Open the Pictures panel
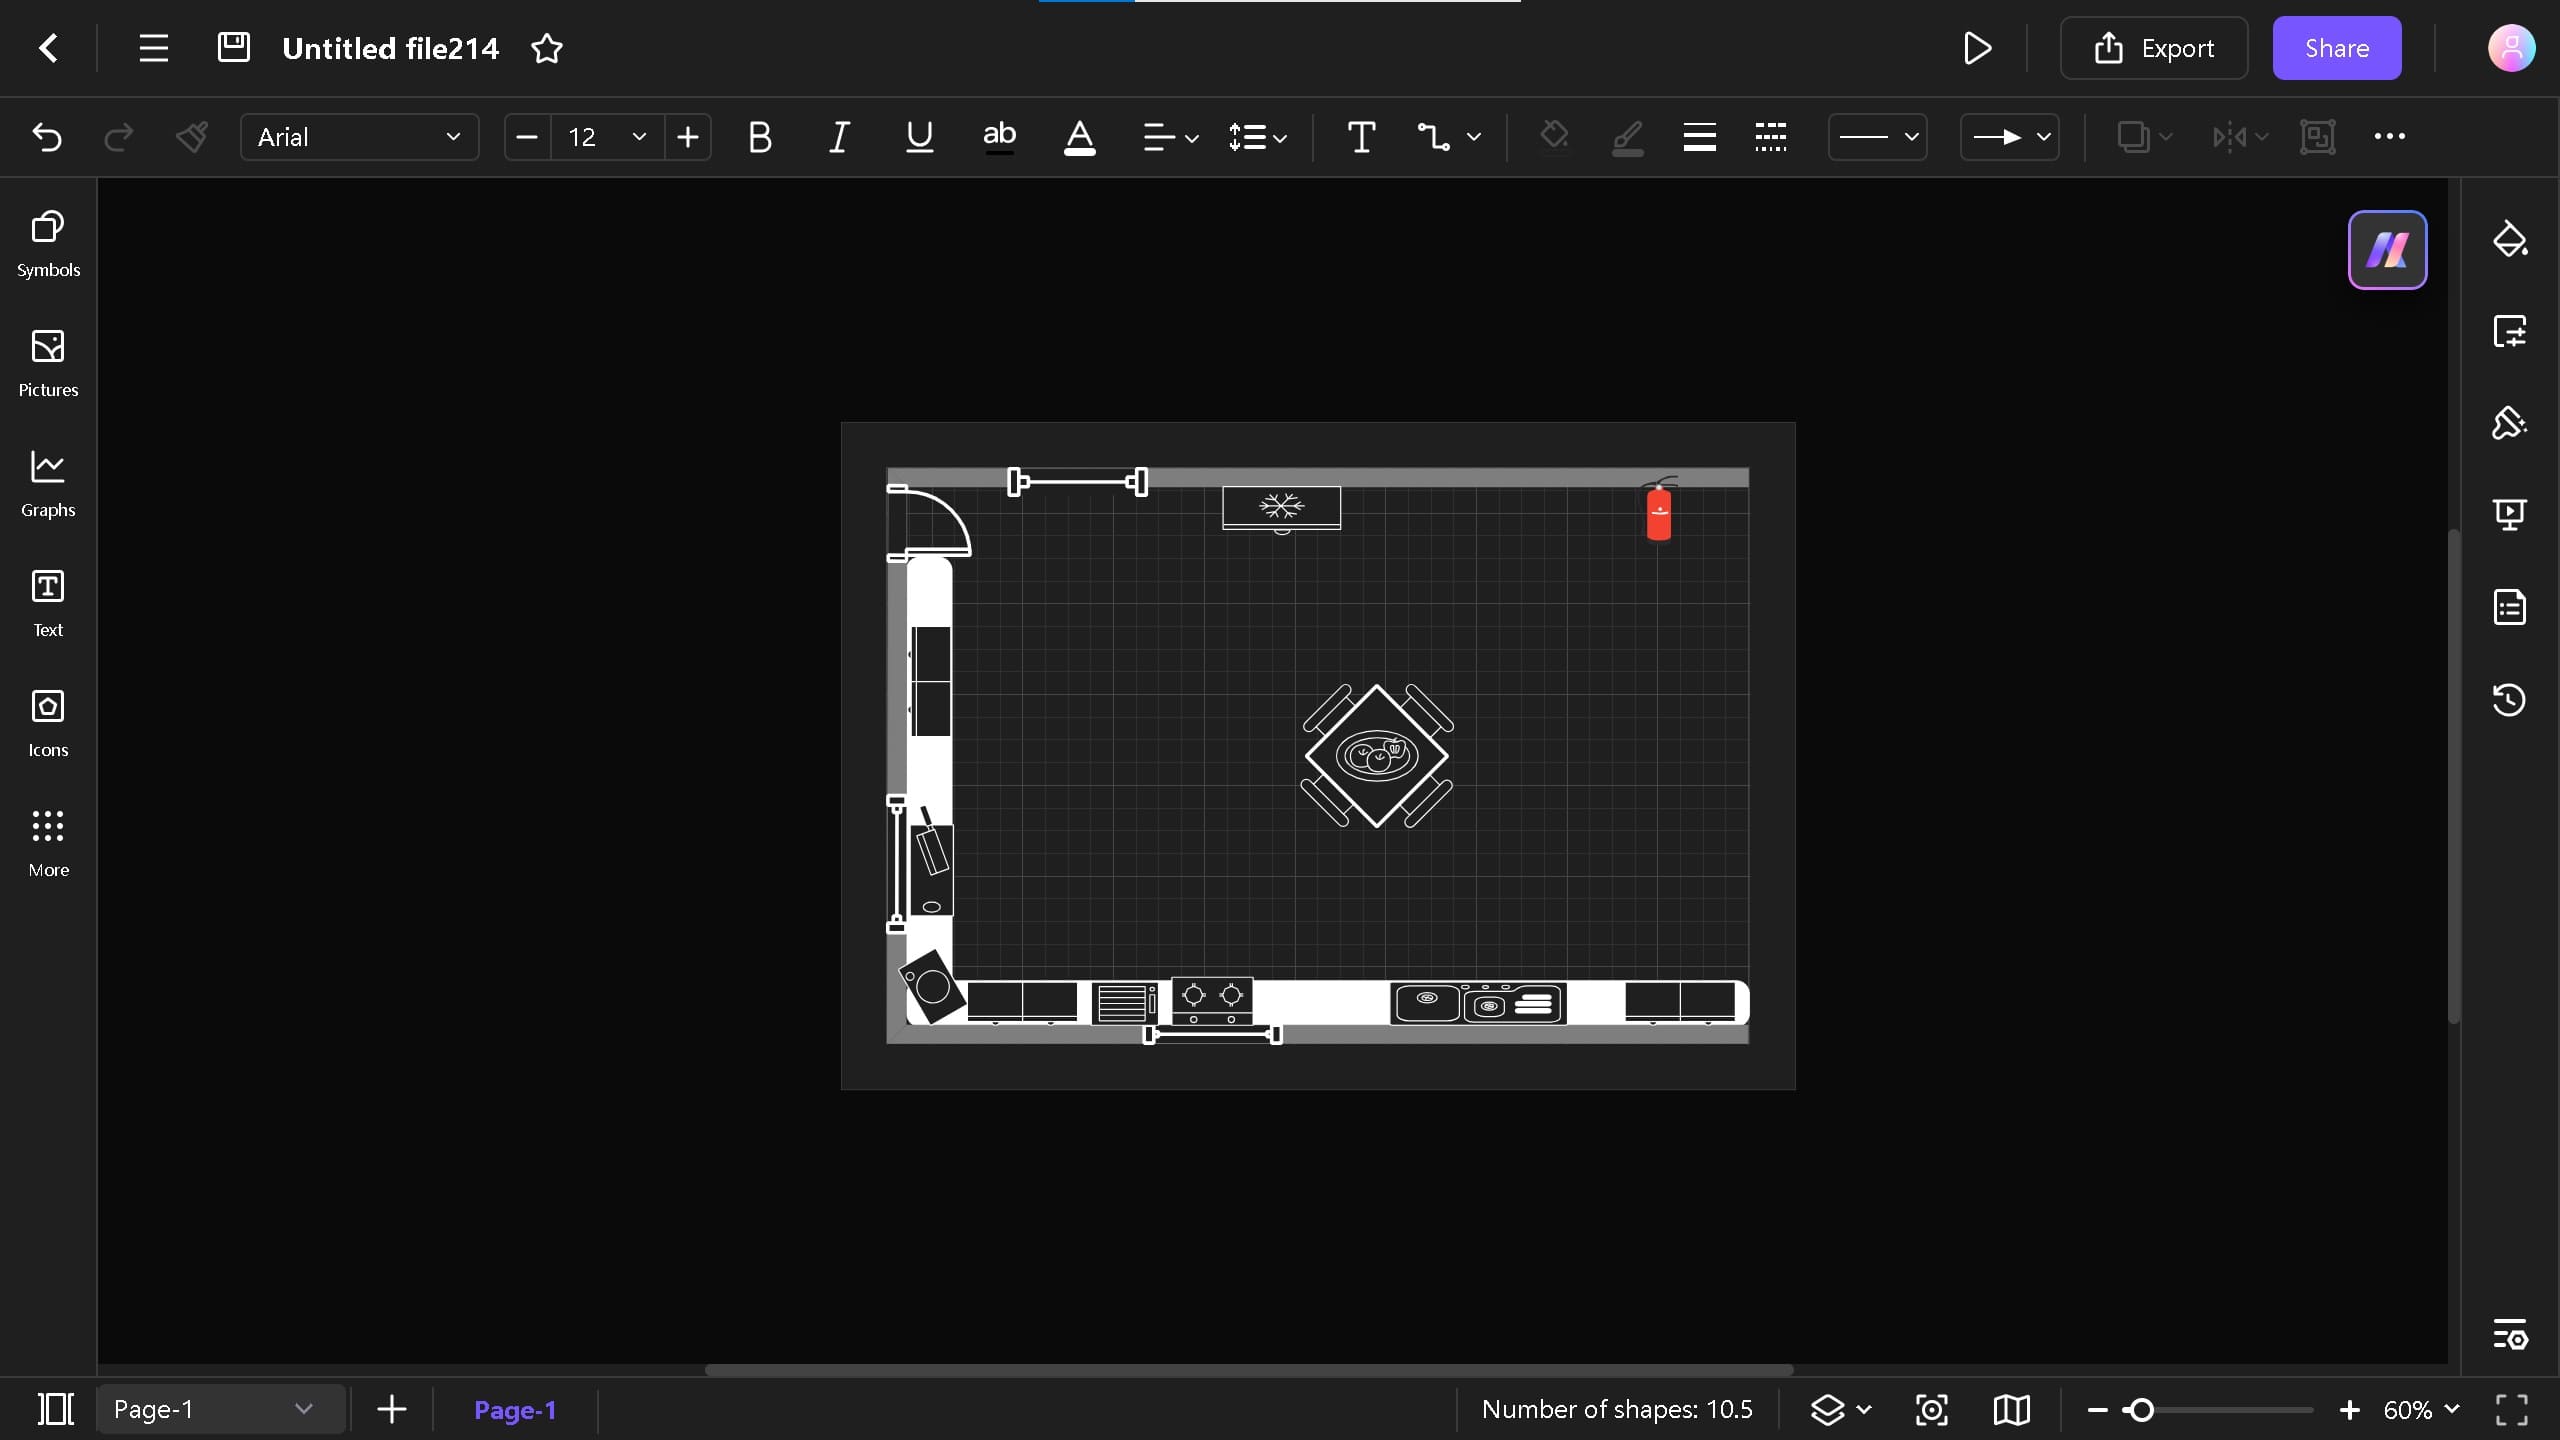Image resolution: width=2560 pixels, height=1440 pixels. point(48,364)
